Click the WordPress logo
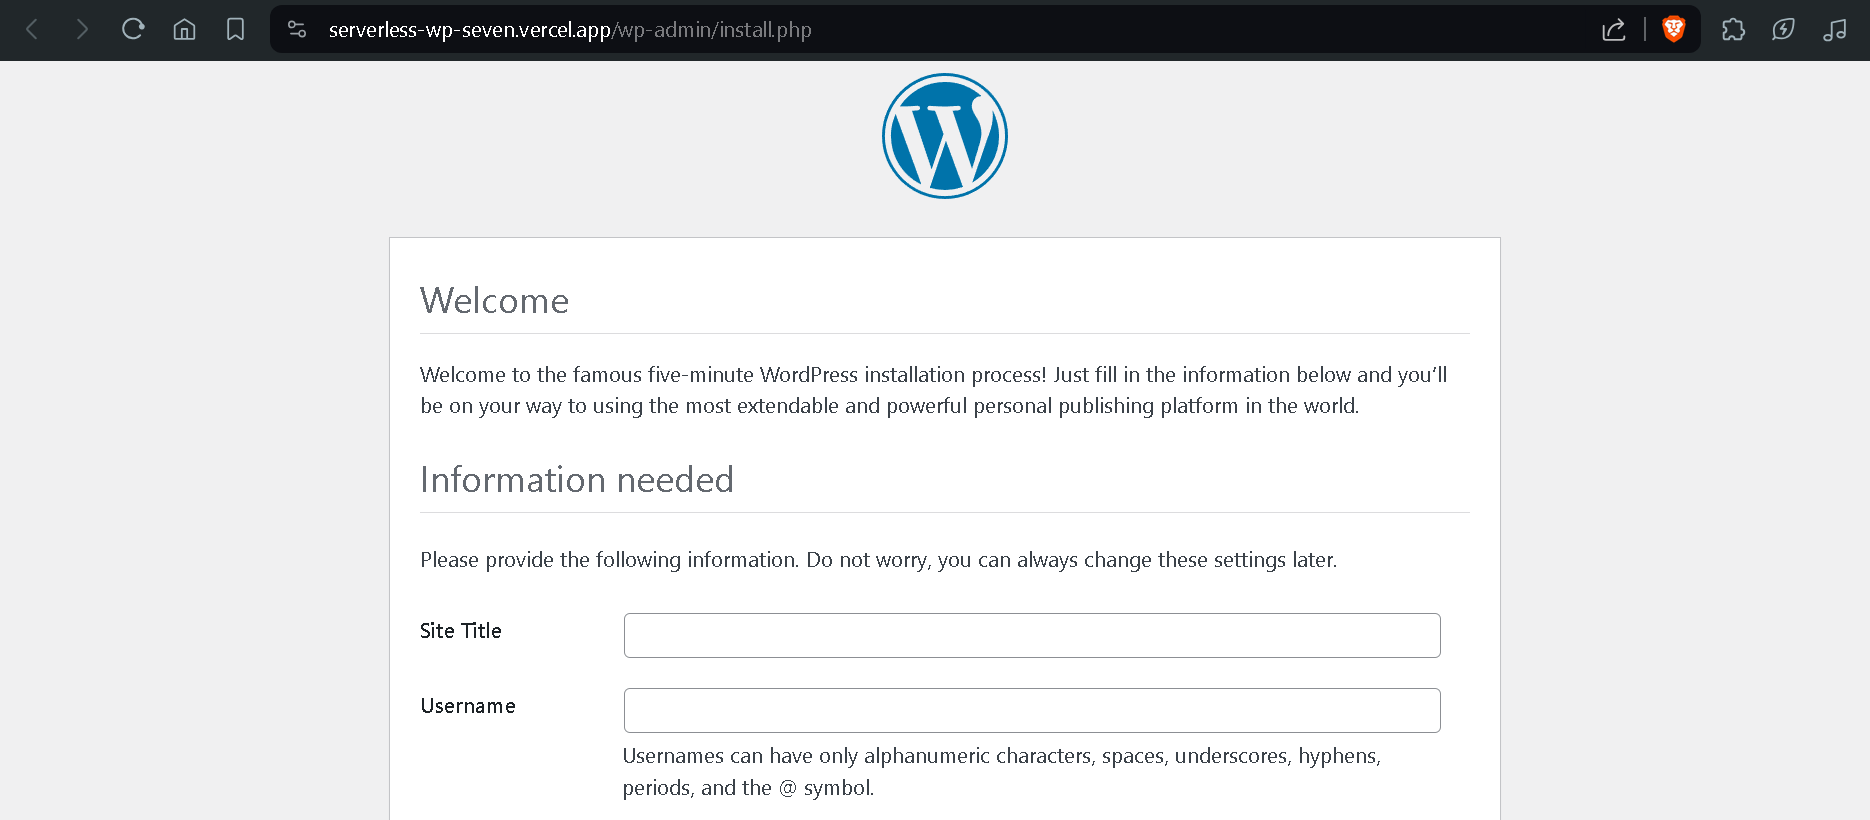Screen dimensions: 1870x820 [944, 136]
